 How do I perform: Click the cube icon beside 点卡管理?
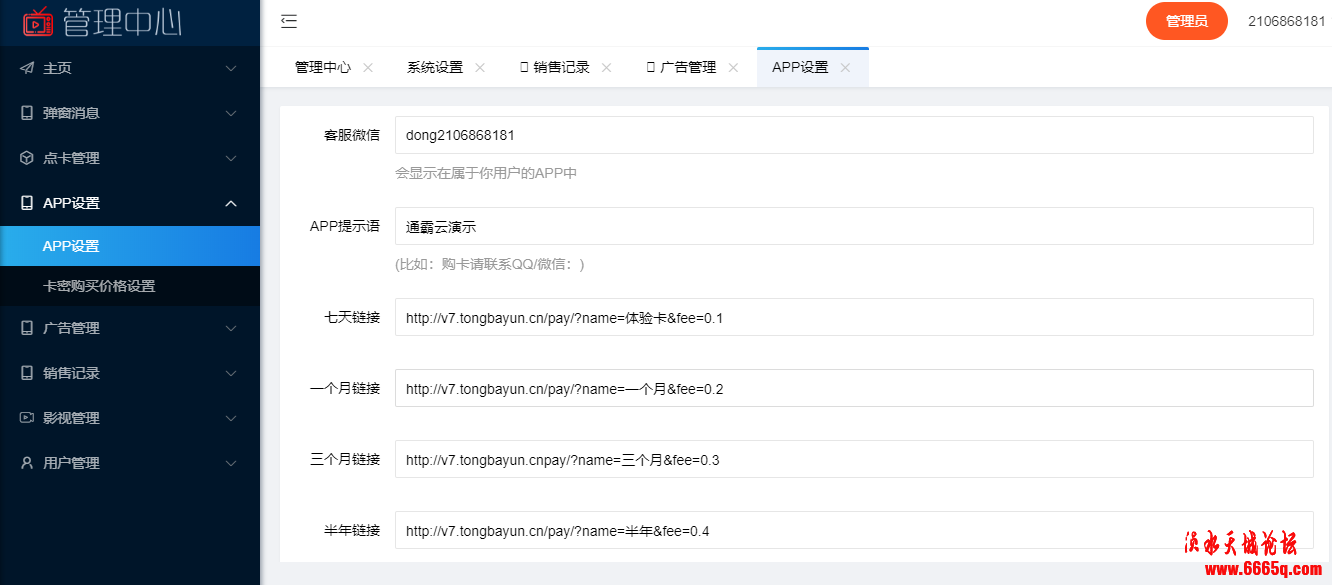pyautogui.click(x=27, y=158)
